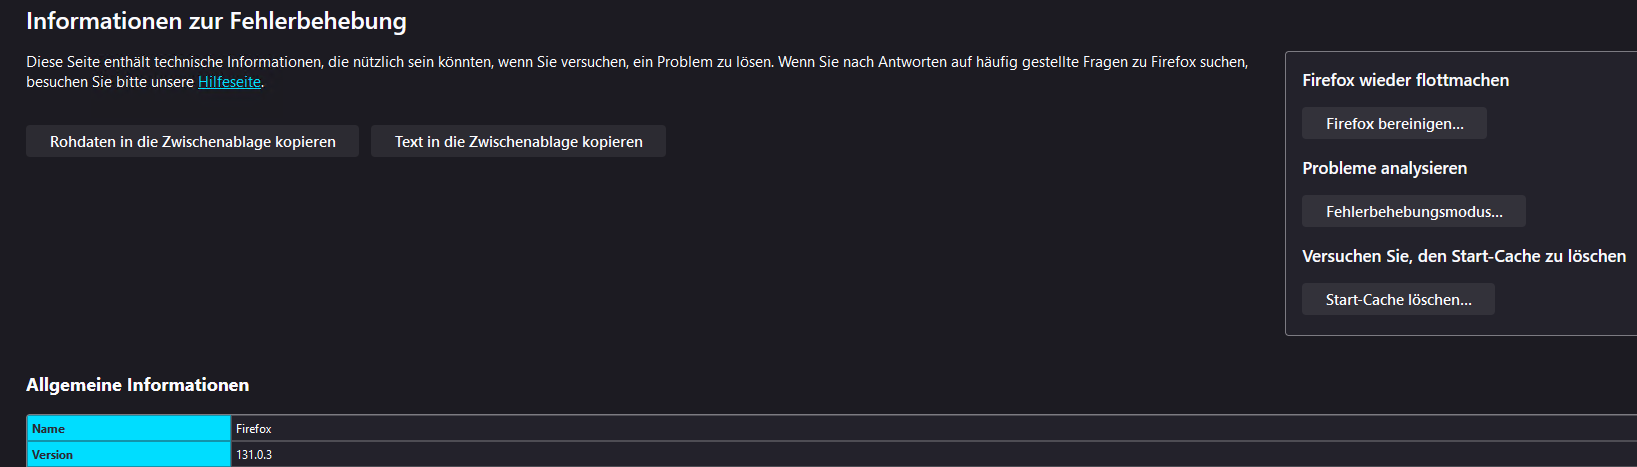Click the 'Versuchen Sie, den Start-Cache zu löschen' heading

(x=1463, y=256)
